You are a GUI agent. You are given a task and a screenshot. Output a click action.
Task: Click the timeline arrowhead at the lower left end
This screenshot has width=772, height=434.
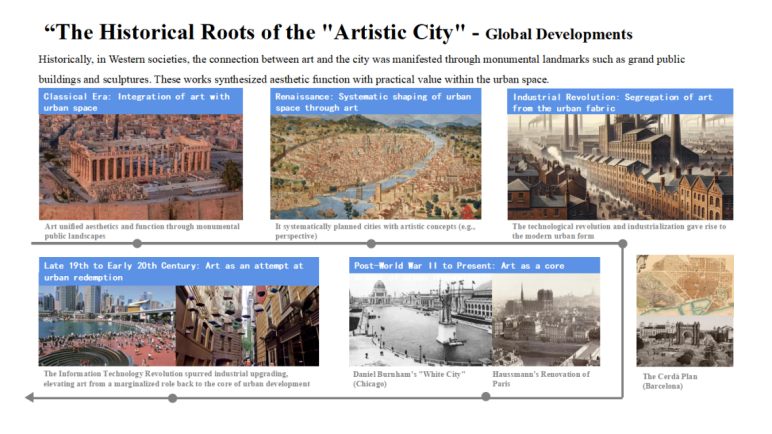pyautogui.click(x=30, y=398)
